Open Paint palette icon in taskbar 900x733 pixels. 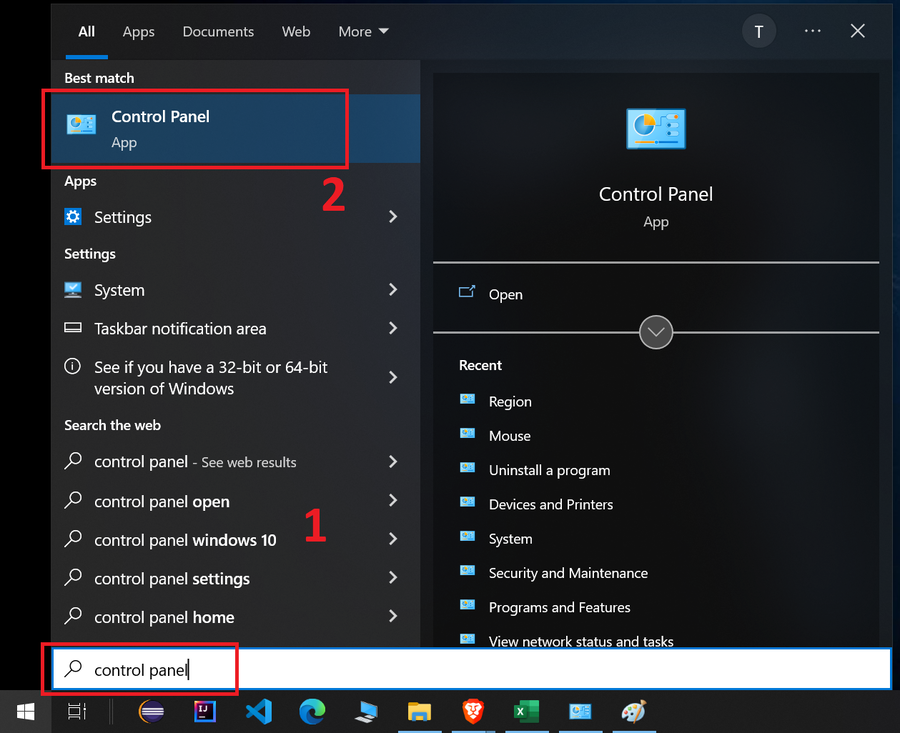pos(634,712)
